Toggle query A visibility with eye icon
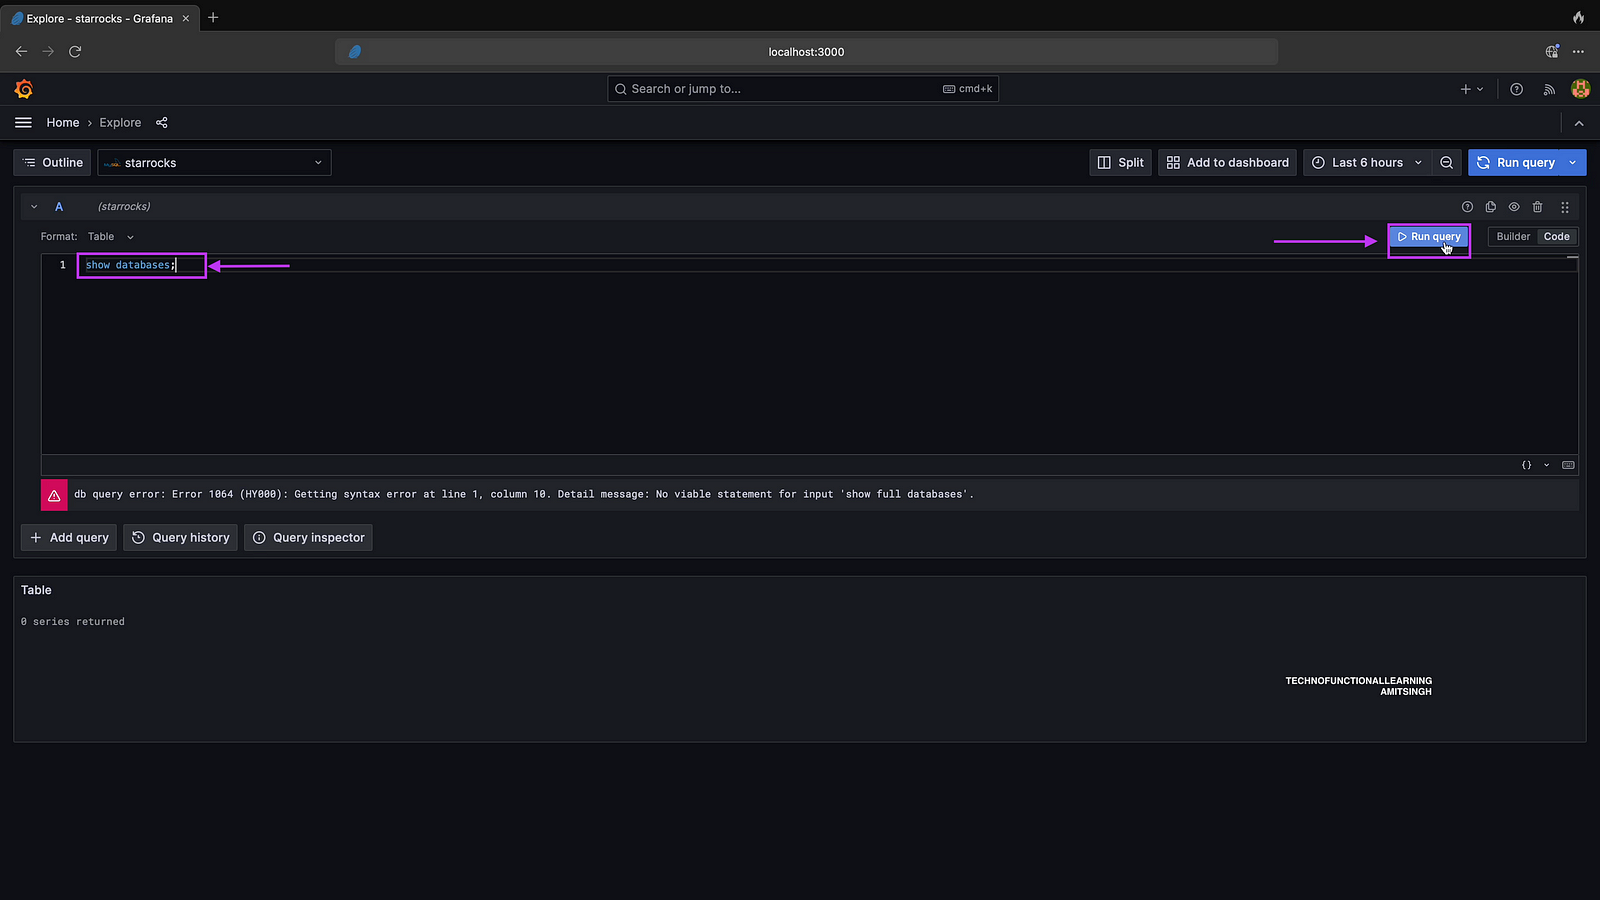 [1514, 207]
